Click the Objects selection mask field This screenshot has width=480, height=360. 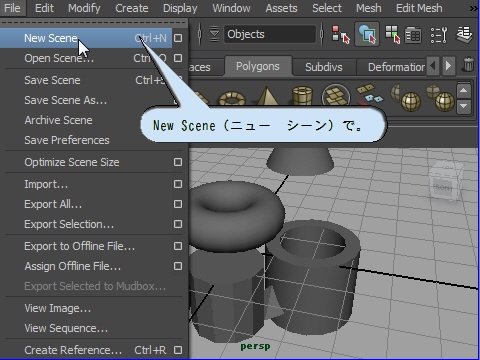269,34
